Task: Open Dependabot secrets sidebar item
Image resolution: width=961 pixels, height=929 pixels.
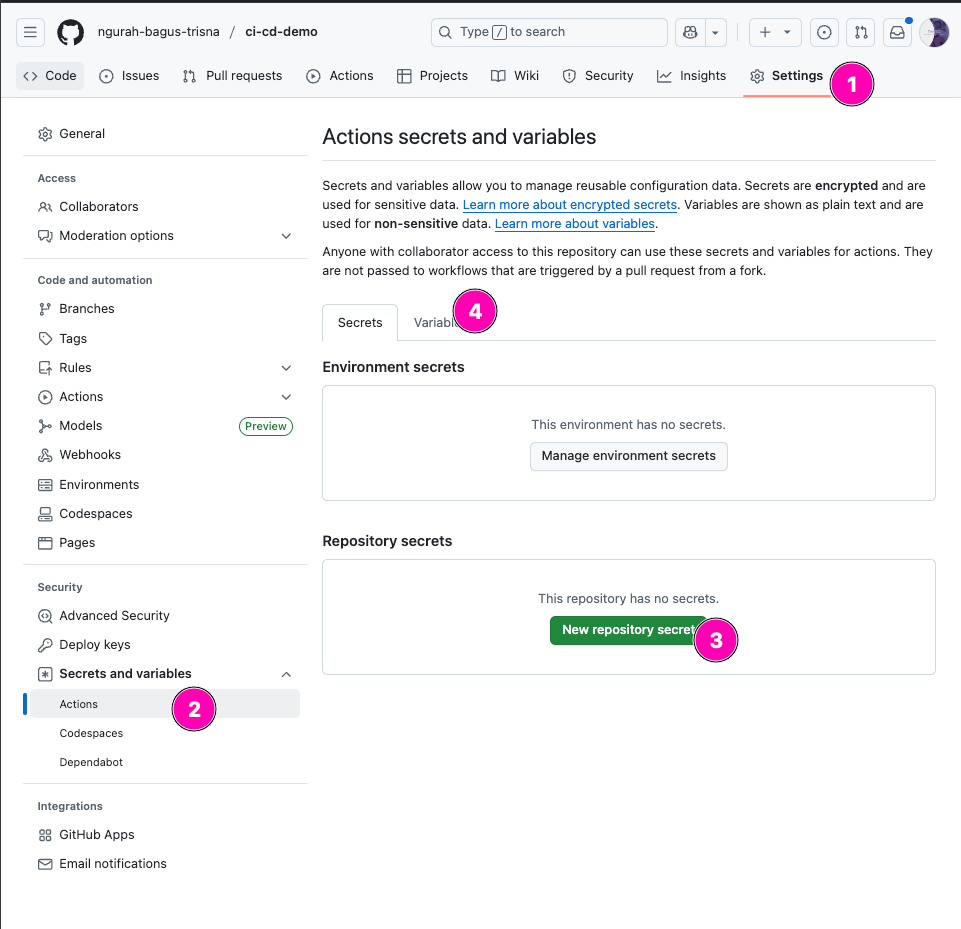Action: [x=91, y=763]
